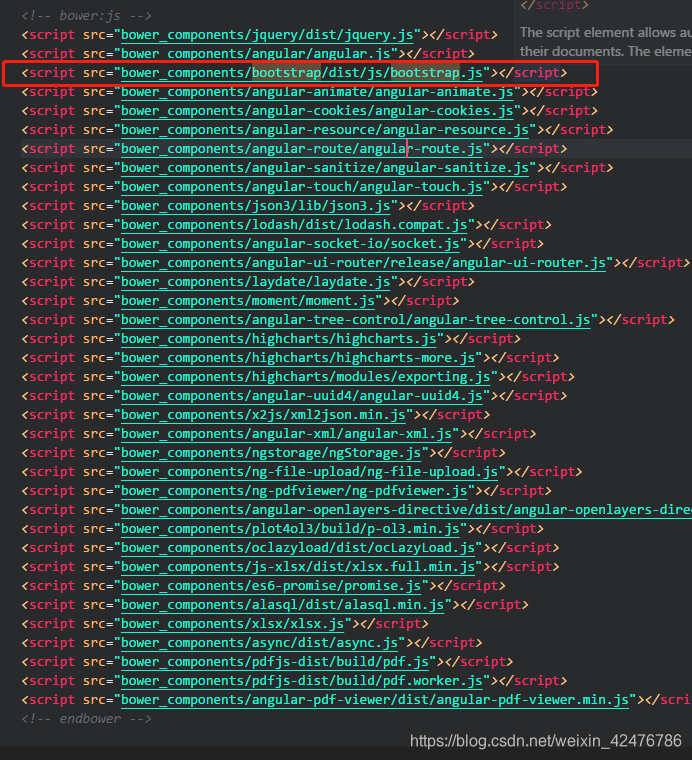Click the json3.js script path
The height and width of the screenshot is (760, 692).
coord(255,206)
